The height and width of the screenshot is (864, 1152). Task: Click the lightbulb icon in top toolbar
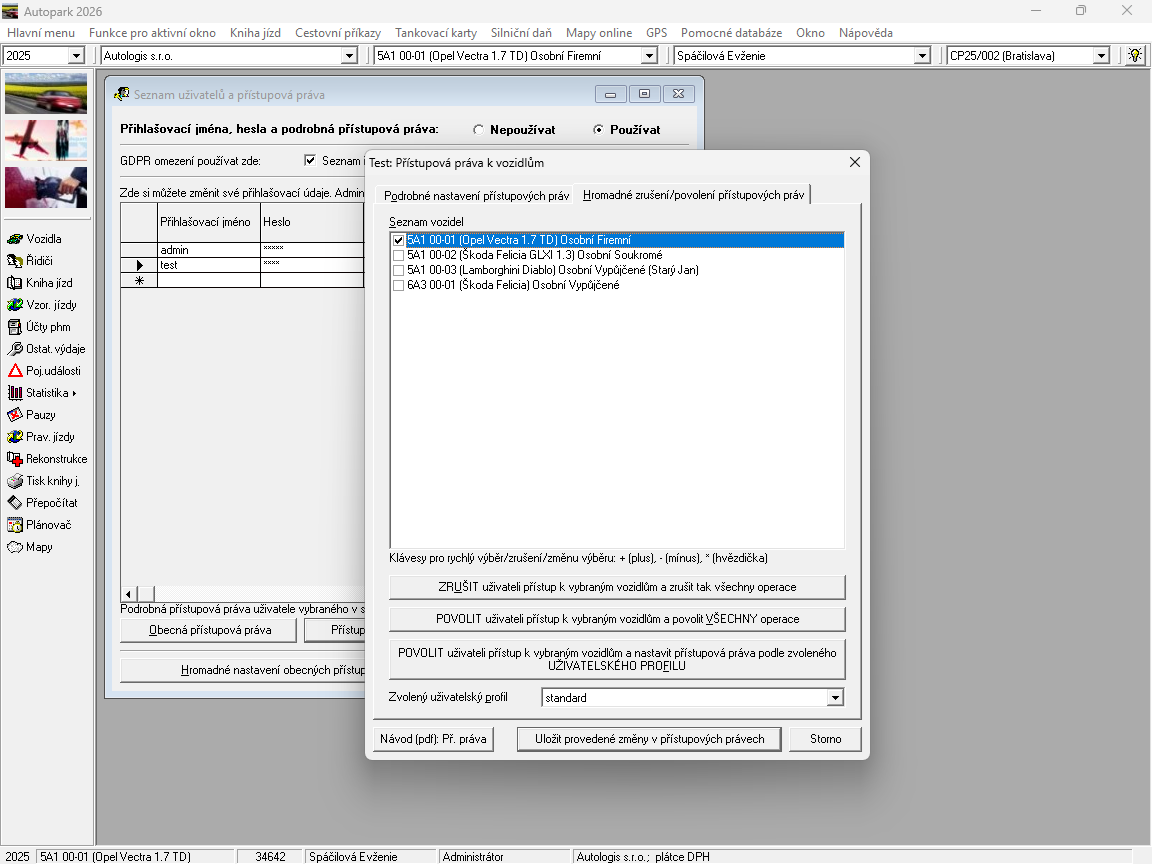coord(1135,56)
